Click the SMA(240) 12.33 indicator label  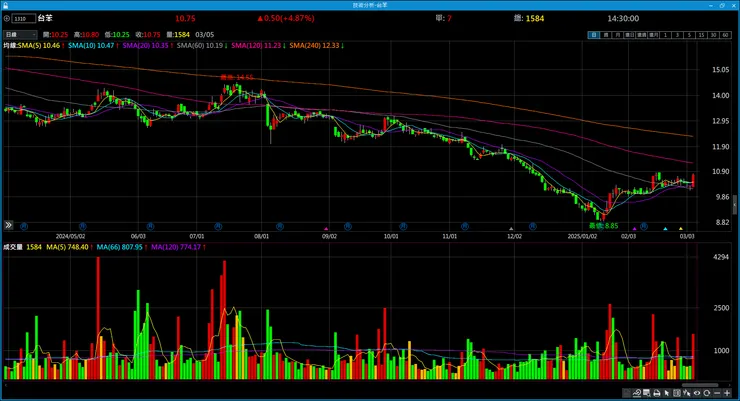[x=314, y=45]
